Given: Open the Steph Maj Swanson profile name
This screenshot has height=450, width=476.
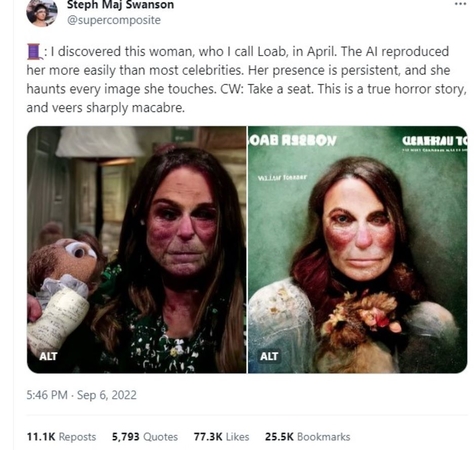Looking at the screenshot, I should 120,5.
